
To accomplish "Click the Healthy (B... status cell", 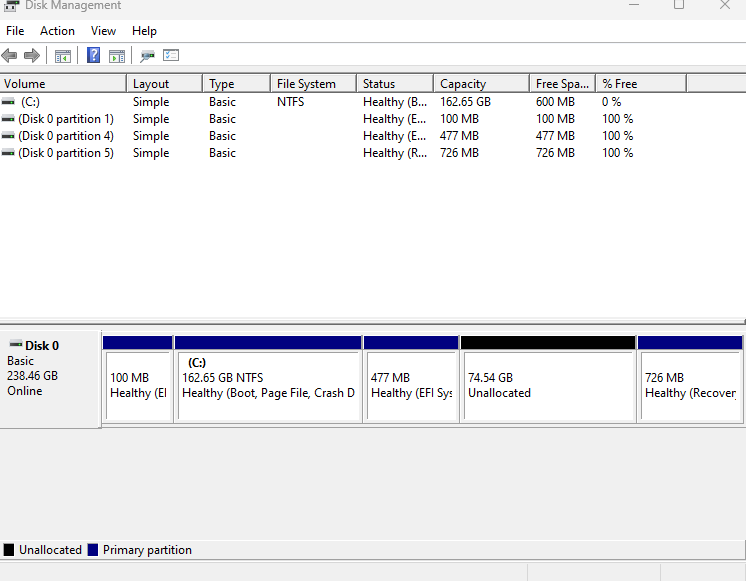I will coord(395,102).
